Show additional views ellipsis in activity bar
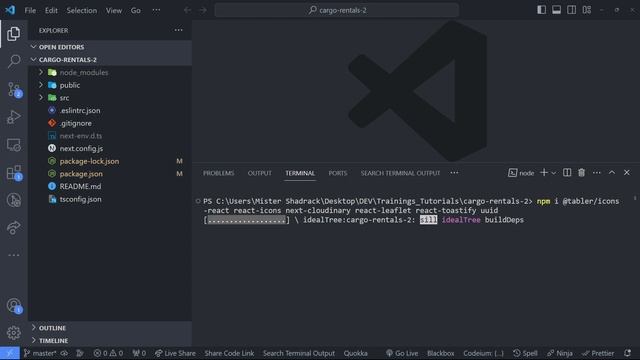640x360 pixels. point(13,255)
